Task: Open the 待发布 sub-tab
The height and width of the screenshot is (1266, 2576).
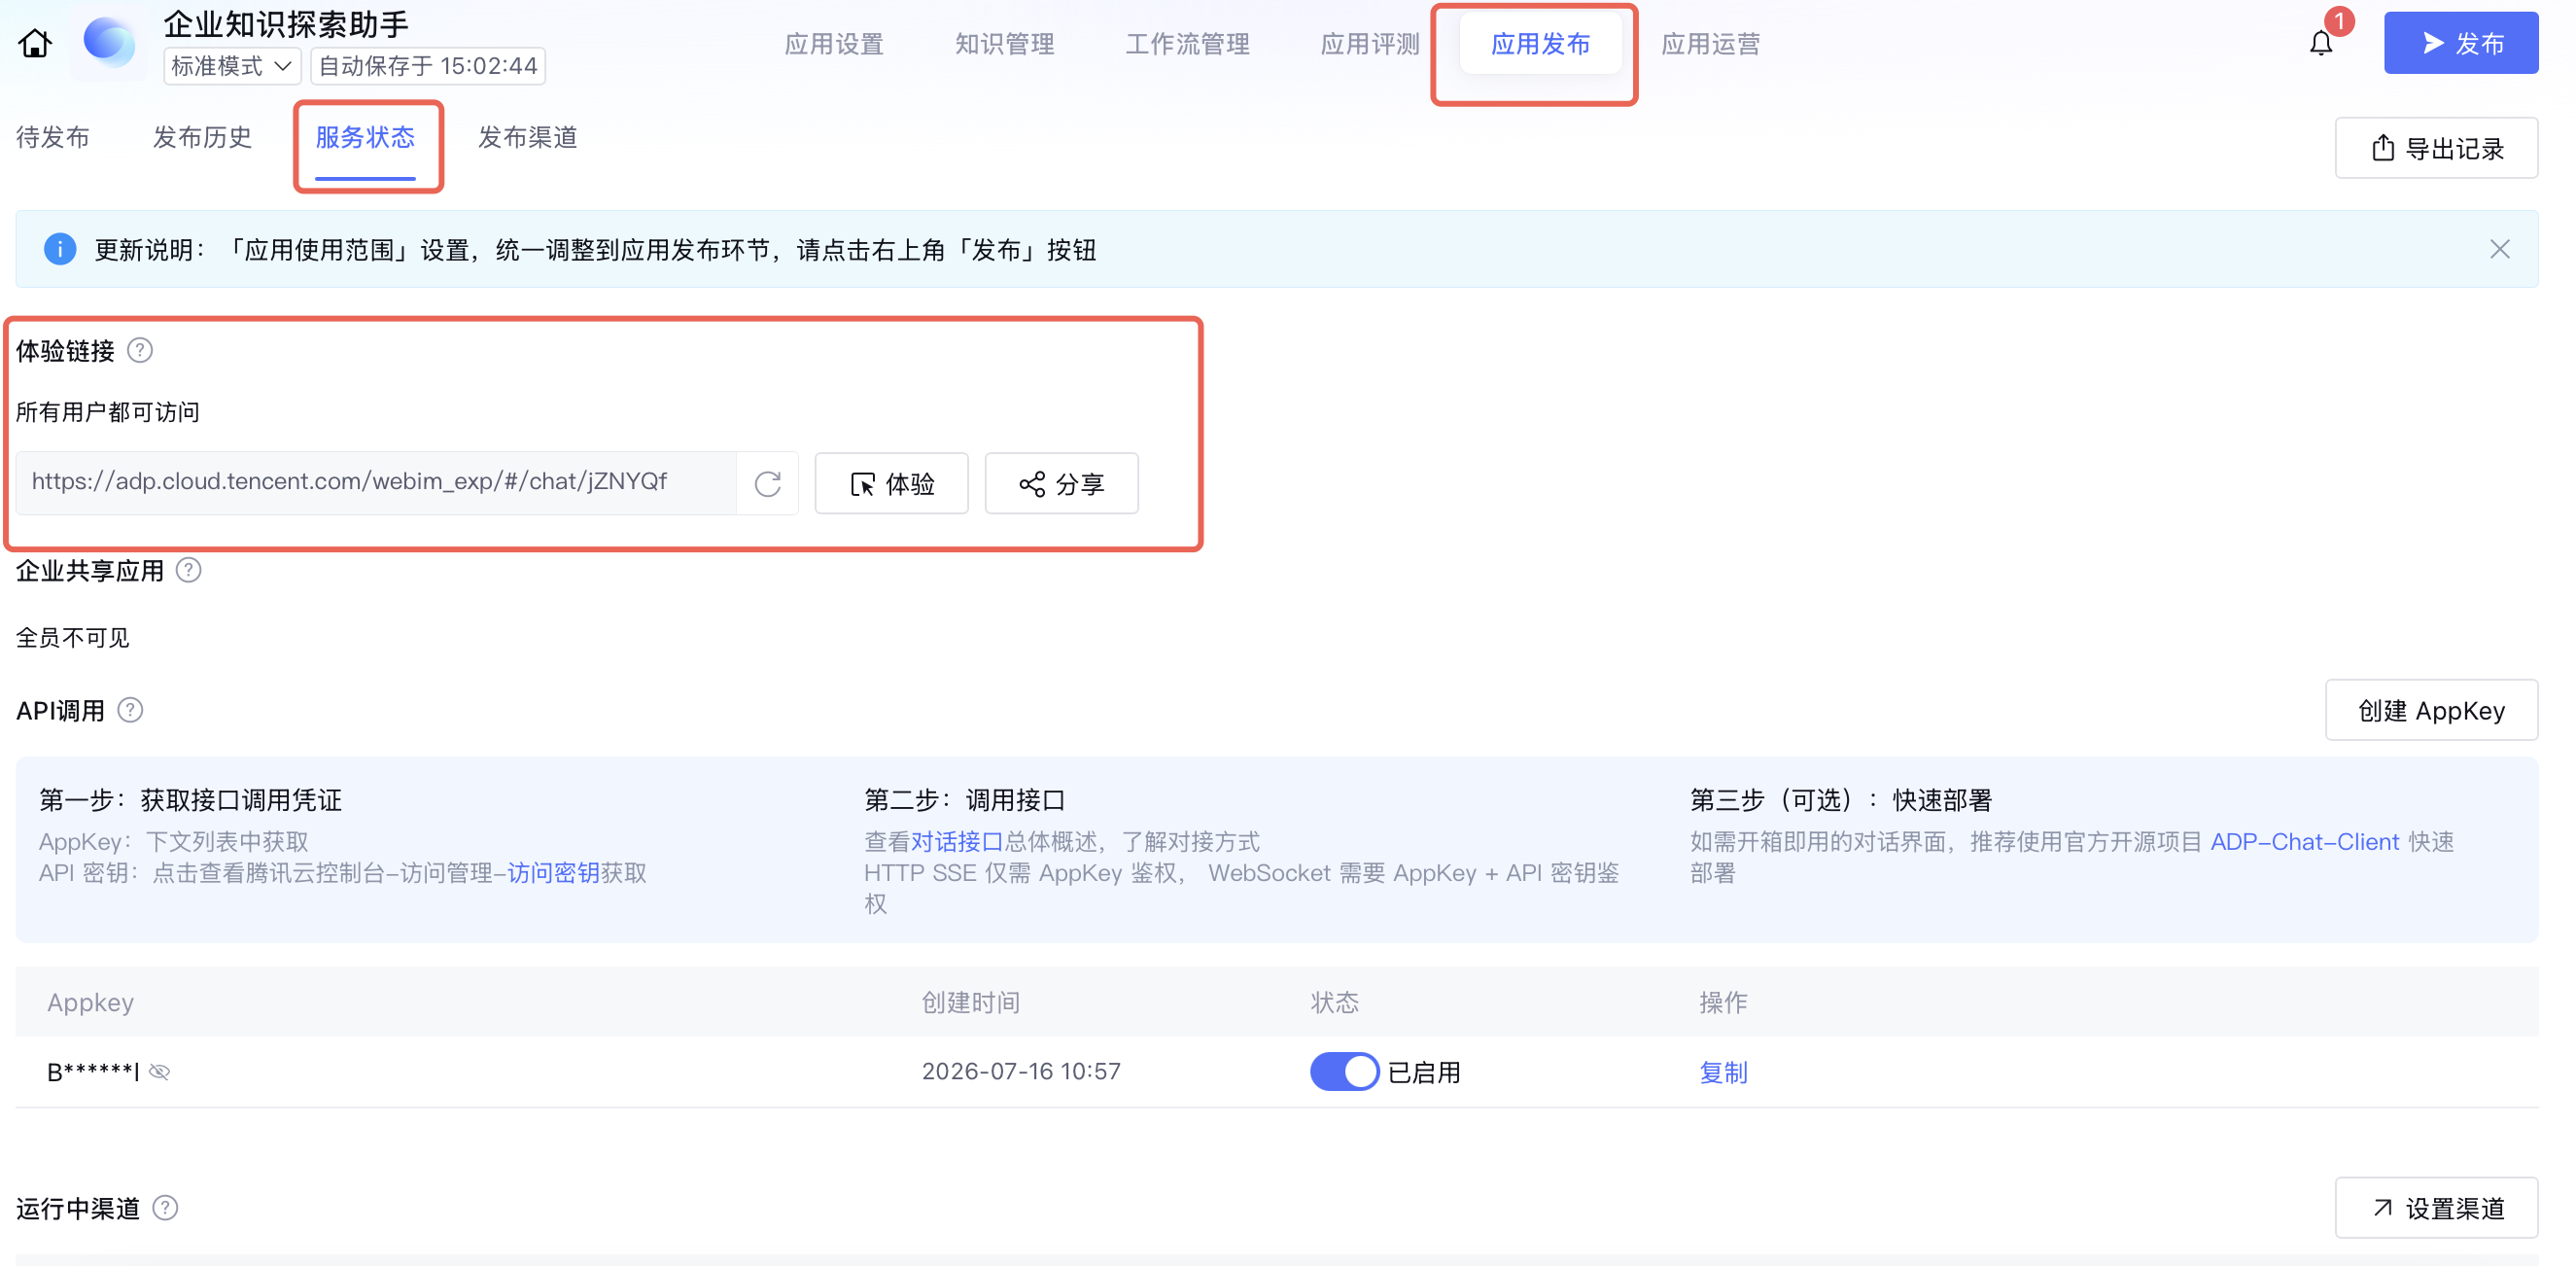Action: point(53,137)
